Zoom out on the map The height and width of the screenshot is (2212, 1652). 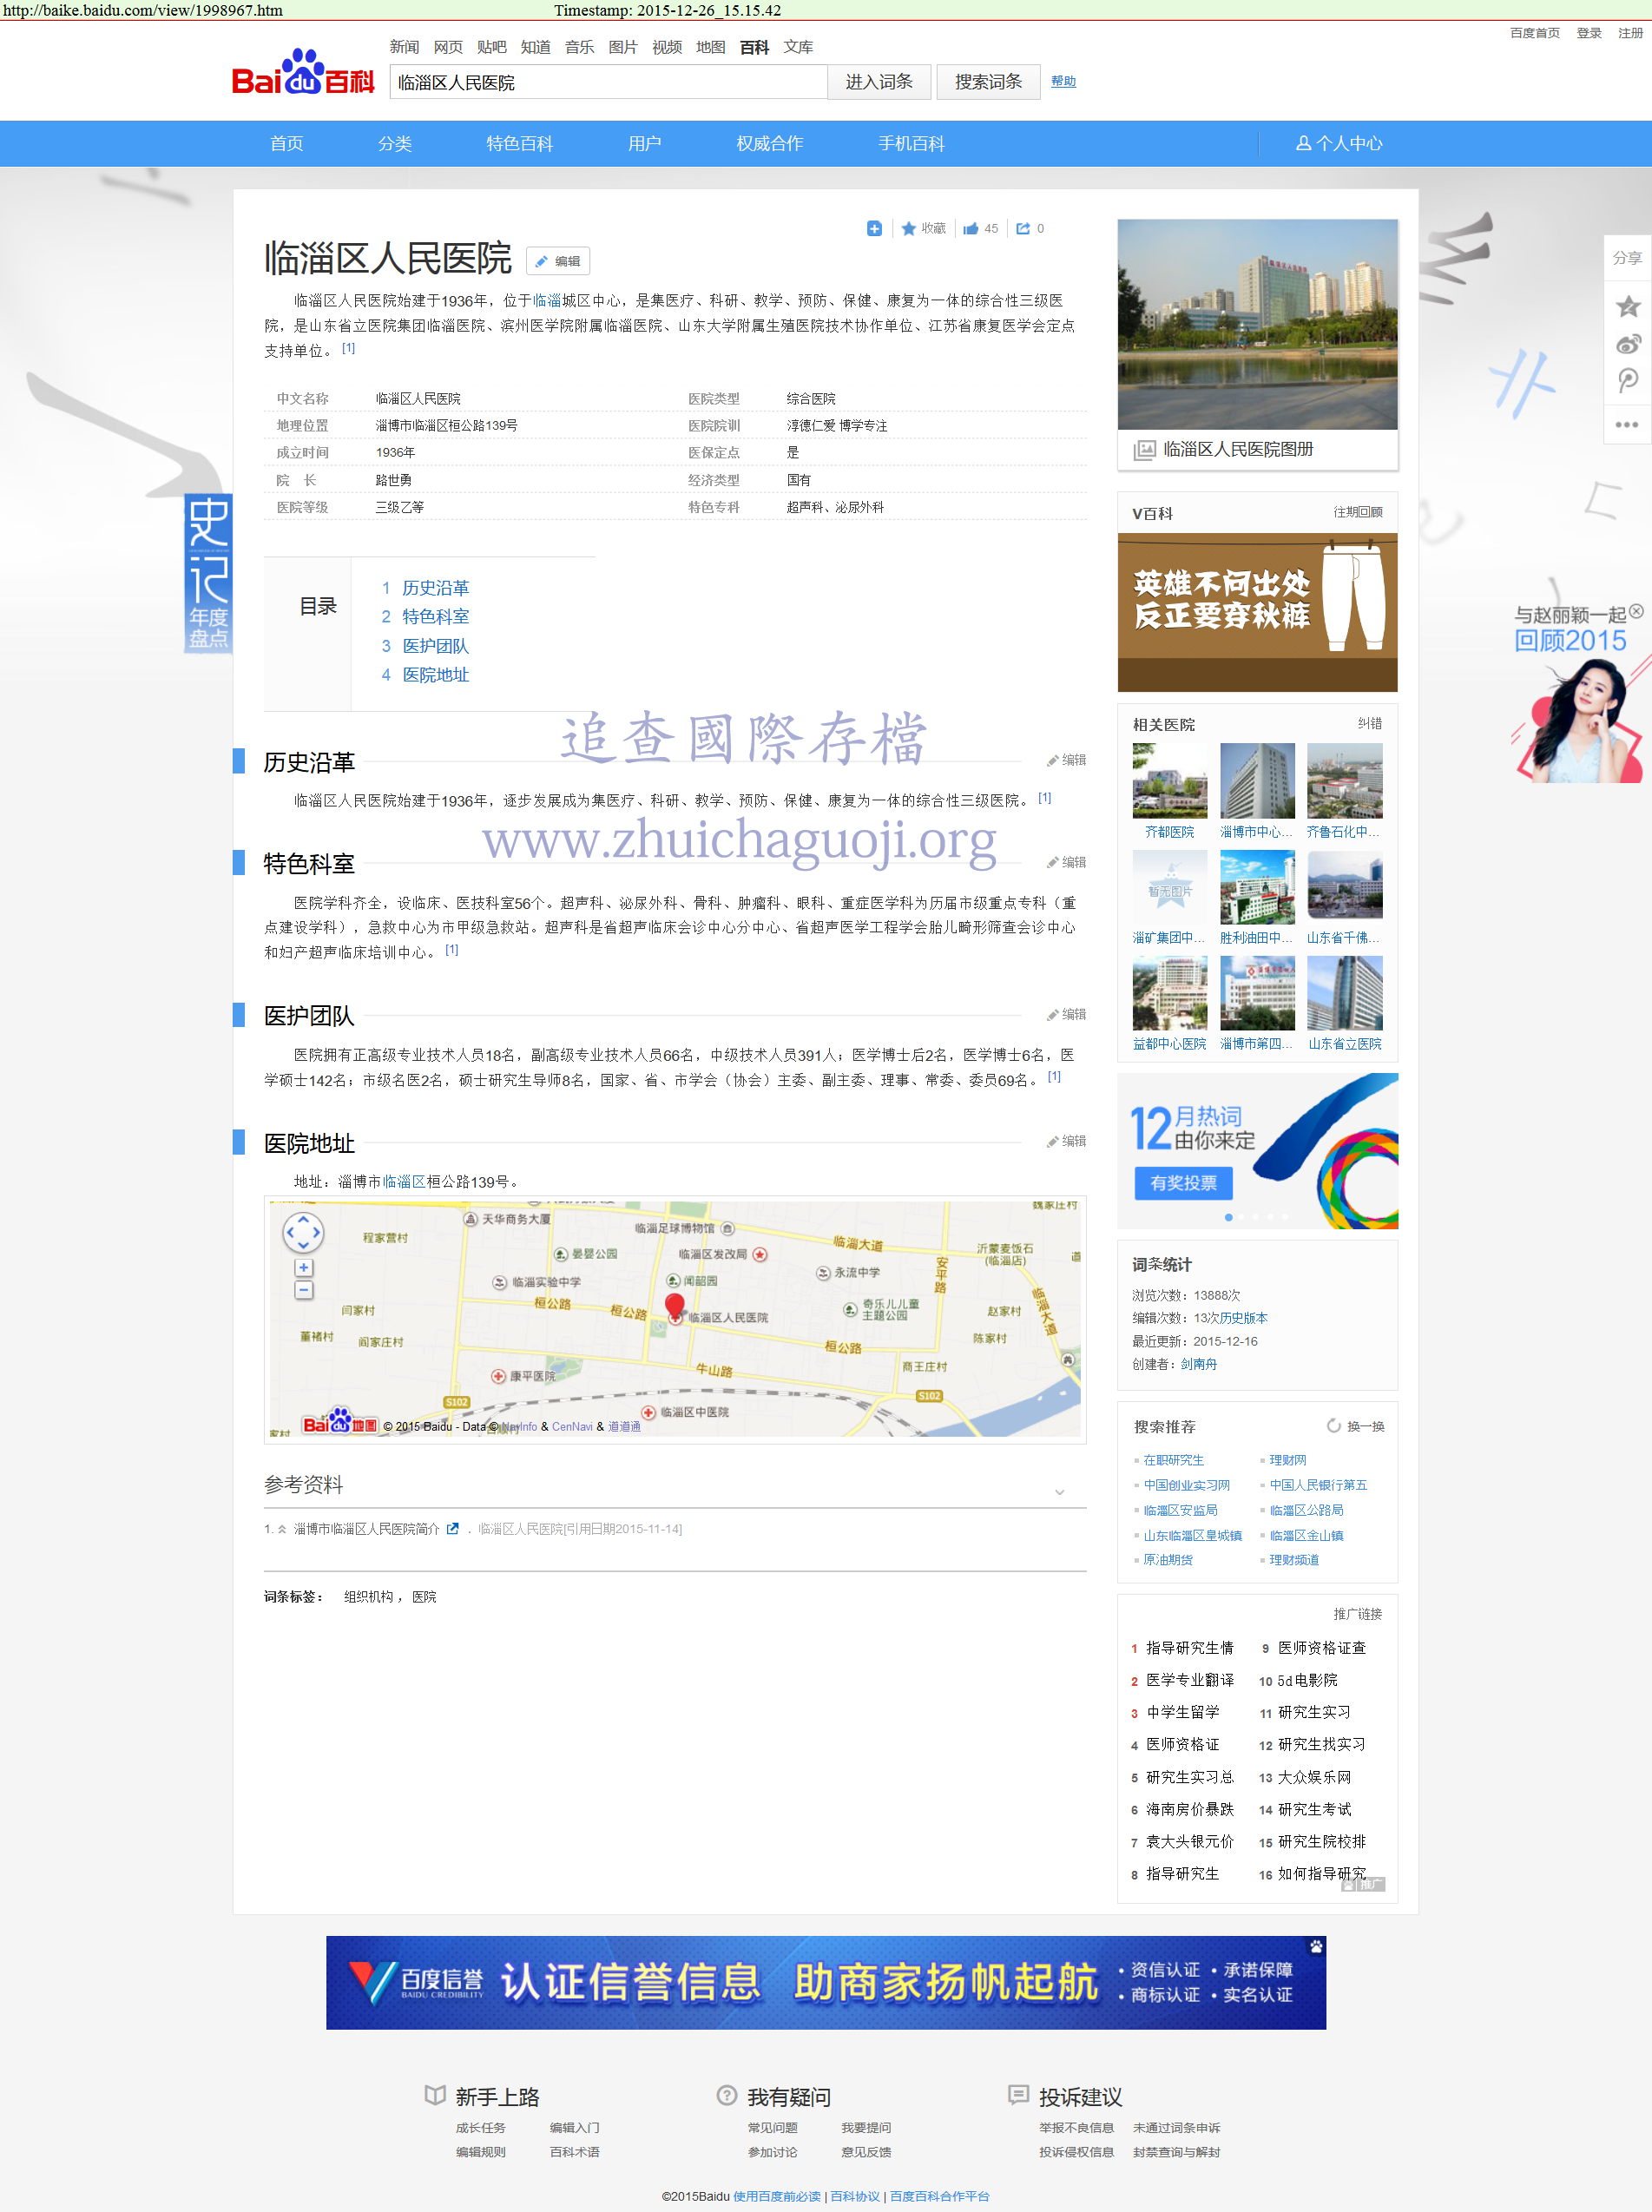tap(304, 1290)
